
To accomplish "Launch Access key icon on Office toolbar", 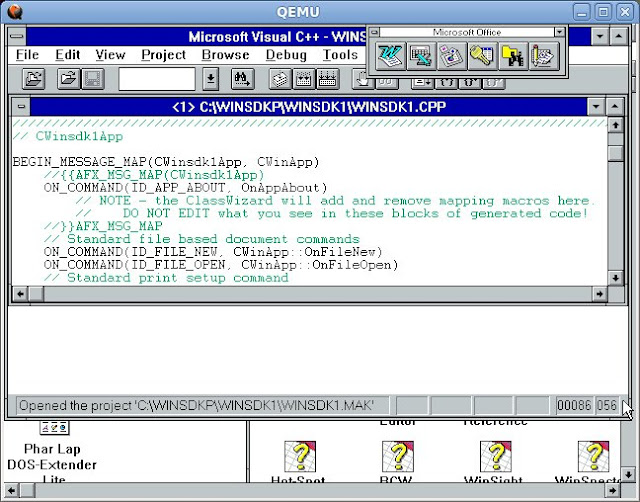I will (x=482, y=56).
